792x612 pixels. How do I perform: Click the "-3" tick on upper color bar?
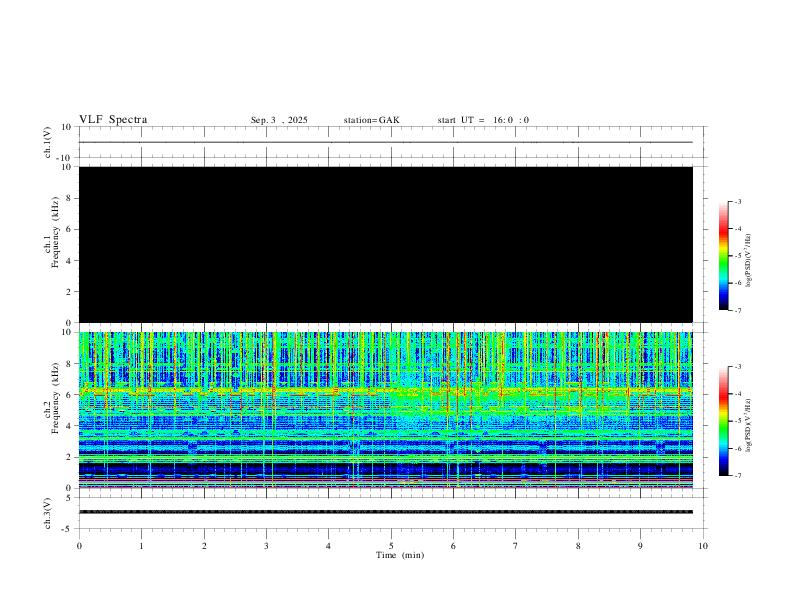pos(738,201)
